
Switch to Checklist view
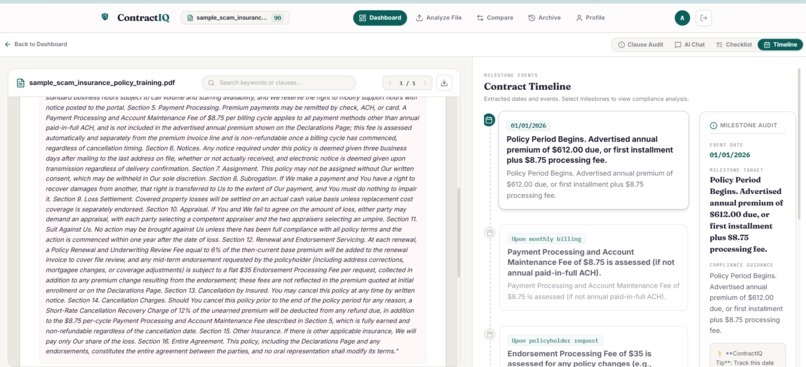pos(734,45)
